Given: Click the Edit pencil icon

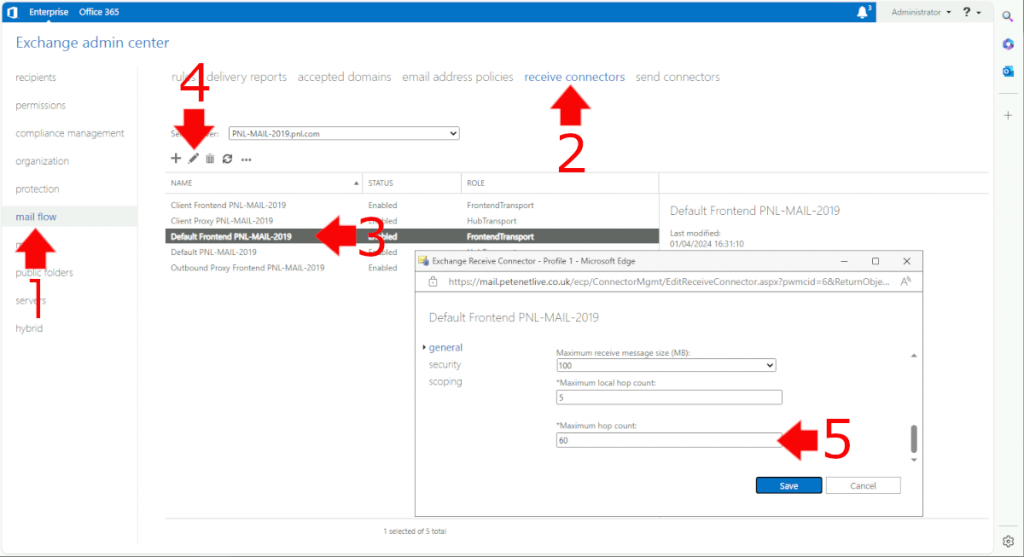Looking at the screenshot, I should pyautogui.click(x=193, y=158).
